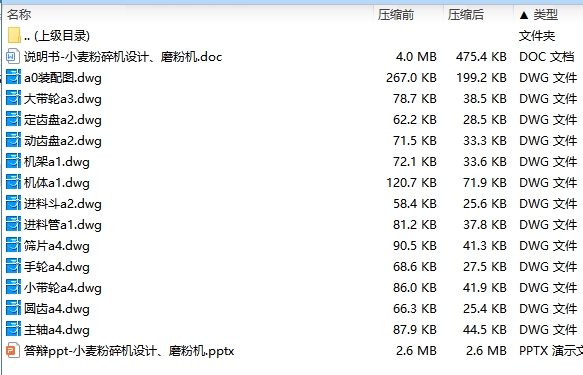
Task: Click the 475.4 KB compressed size value
Action: (x=481, y=56)
